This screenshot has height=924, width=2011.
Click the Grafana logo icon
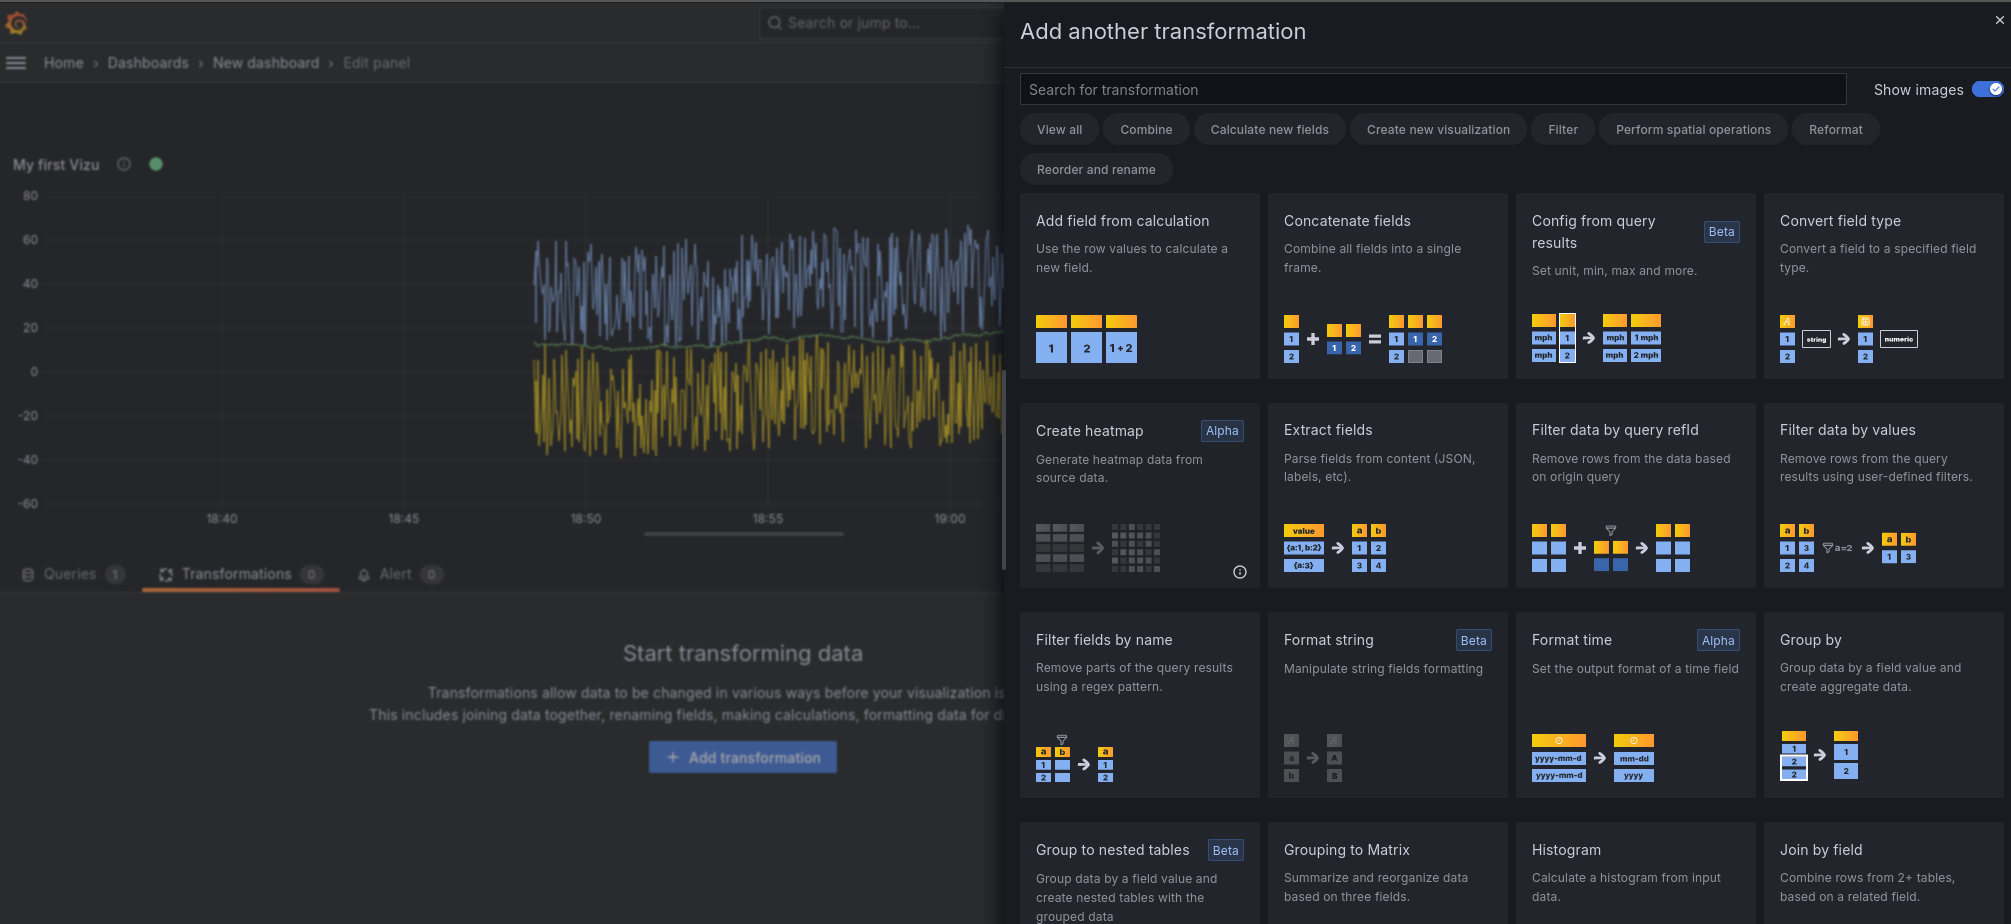(17, 22)
